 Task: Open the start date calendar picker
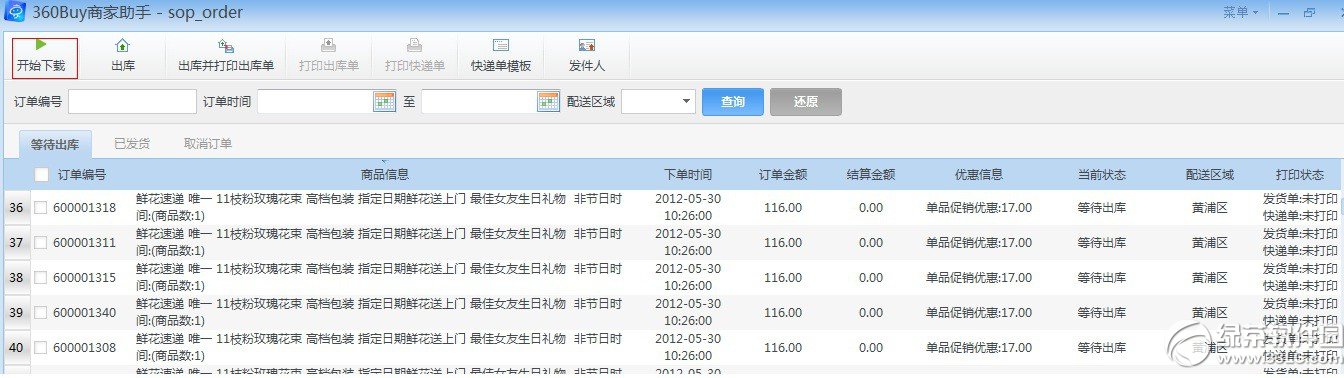coord(385,101)
